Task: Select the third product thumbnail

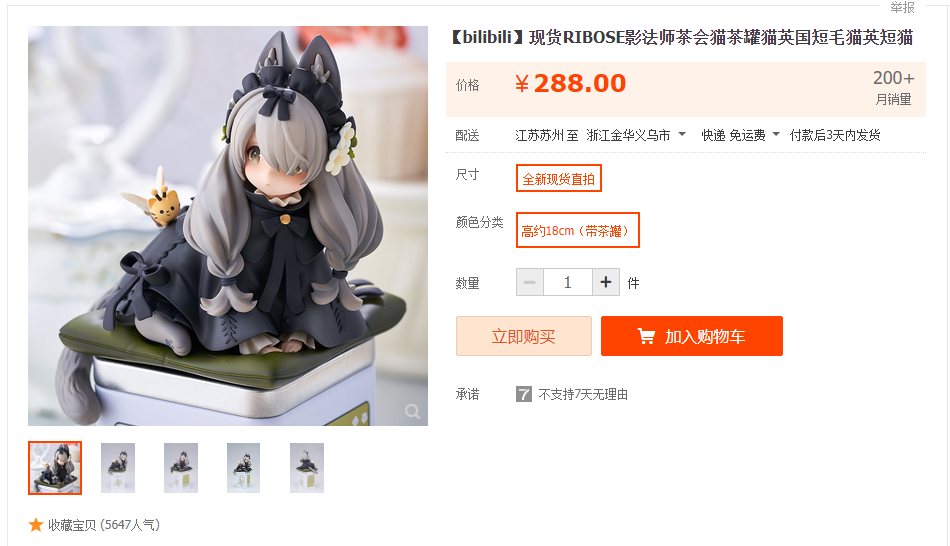Action: [x=181, y=467]
